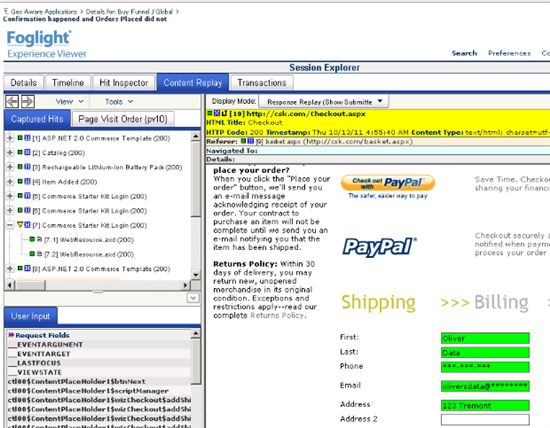Switch to Page Visit Order (pv10) tab

(123, 119)
